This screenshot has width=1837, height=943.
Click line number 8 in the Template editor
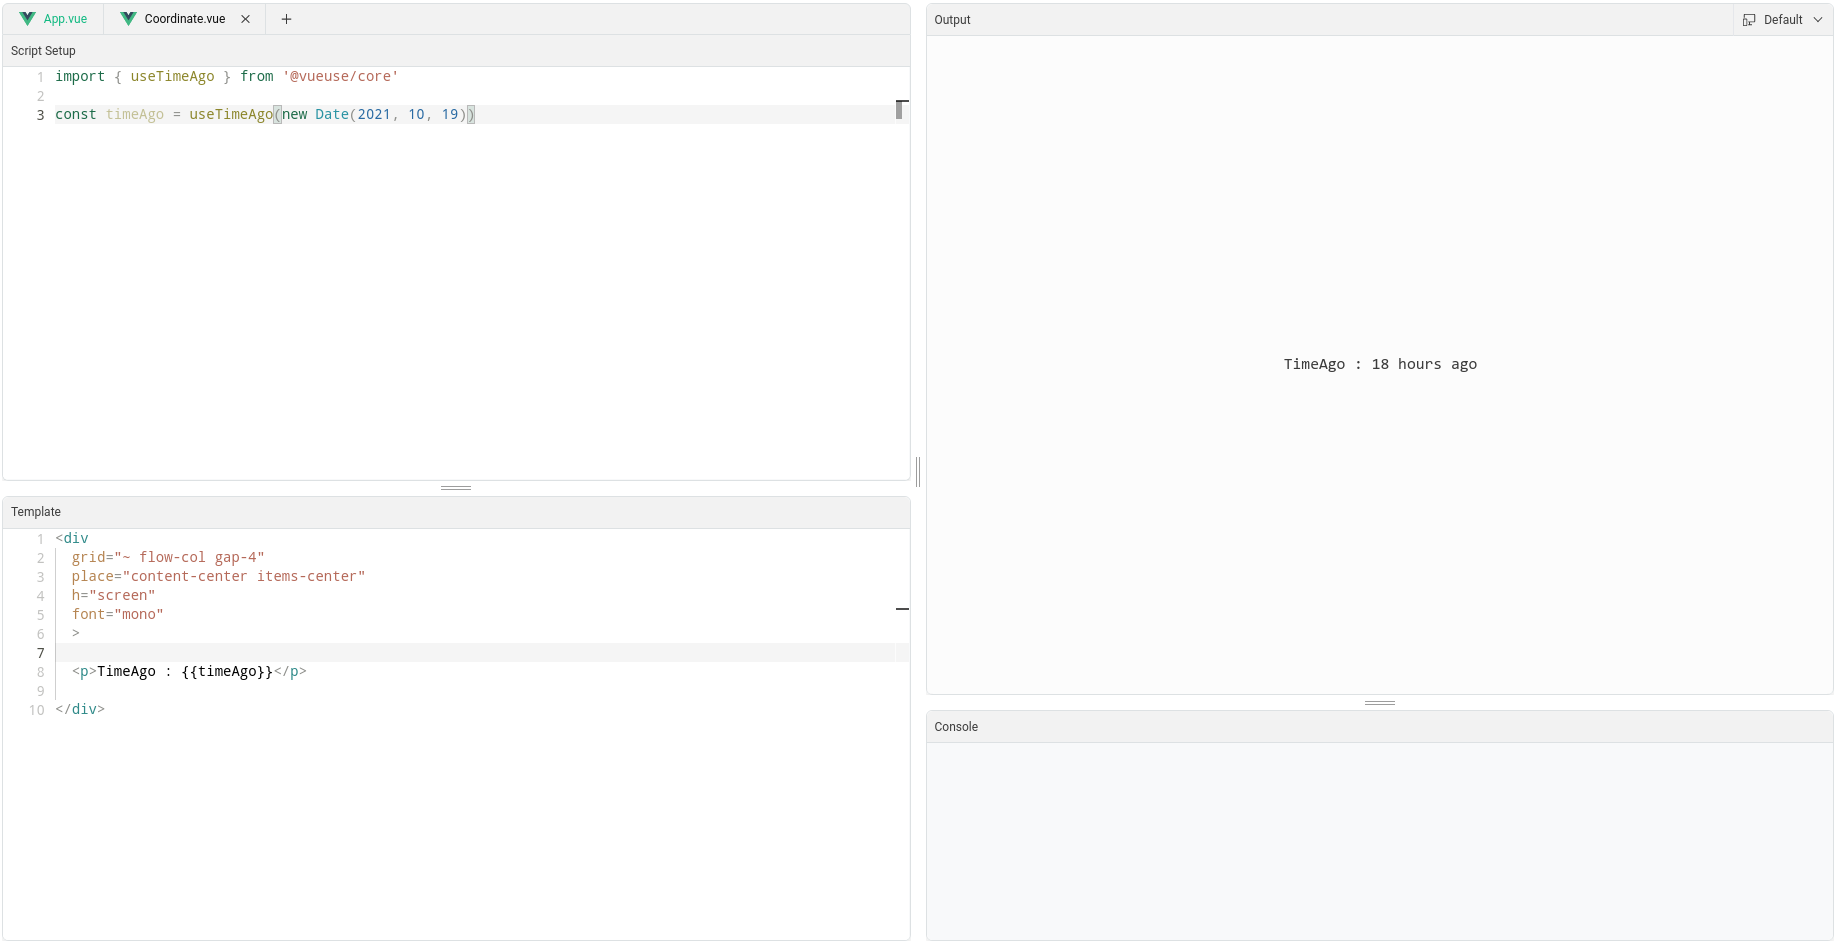pos(40,672)
